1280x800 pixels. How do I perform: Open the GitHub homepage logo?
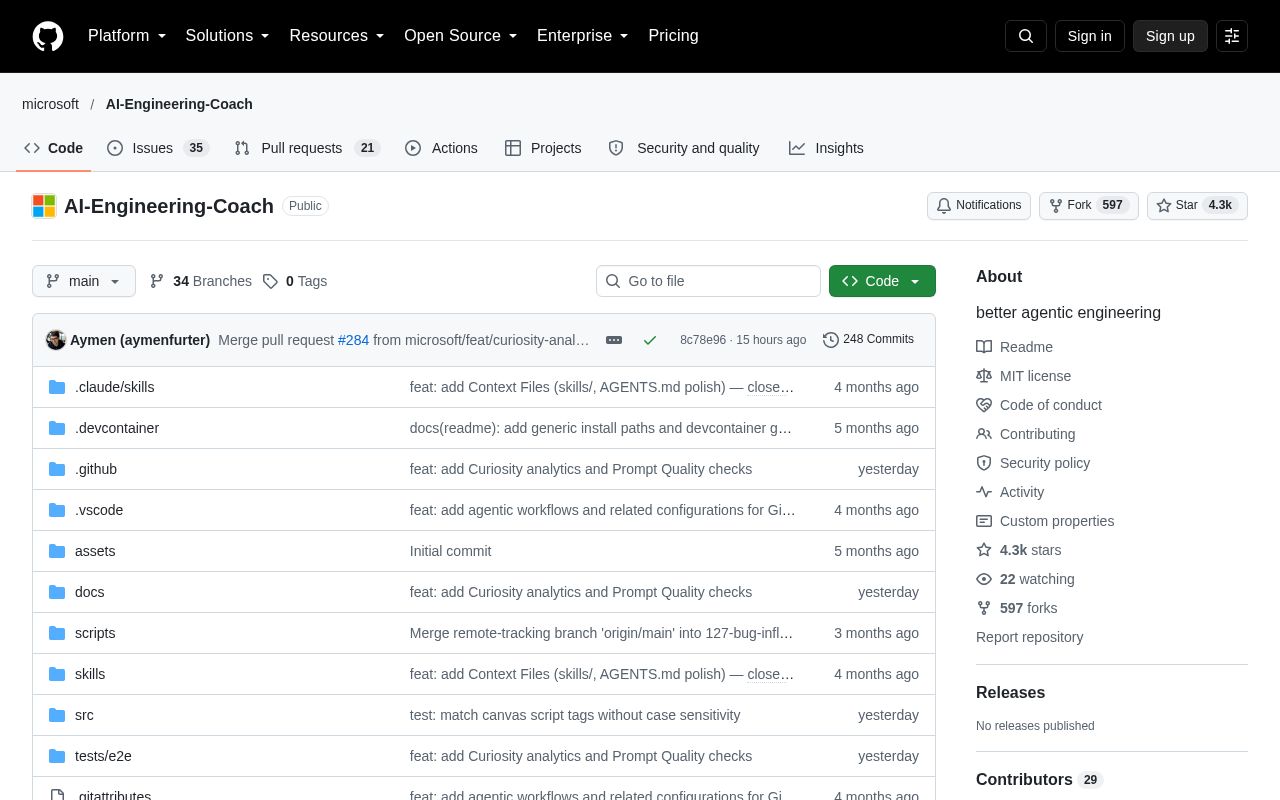click(48, 36)
